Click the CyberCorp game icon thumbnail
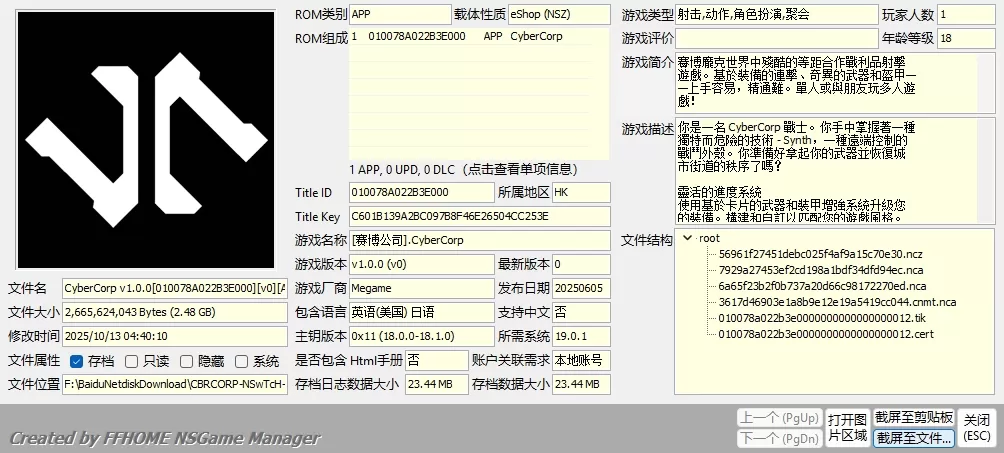The width and height of the screenshot is (1004, 453). tap(146, 140)
